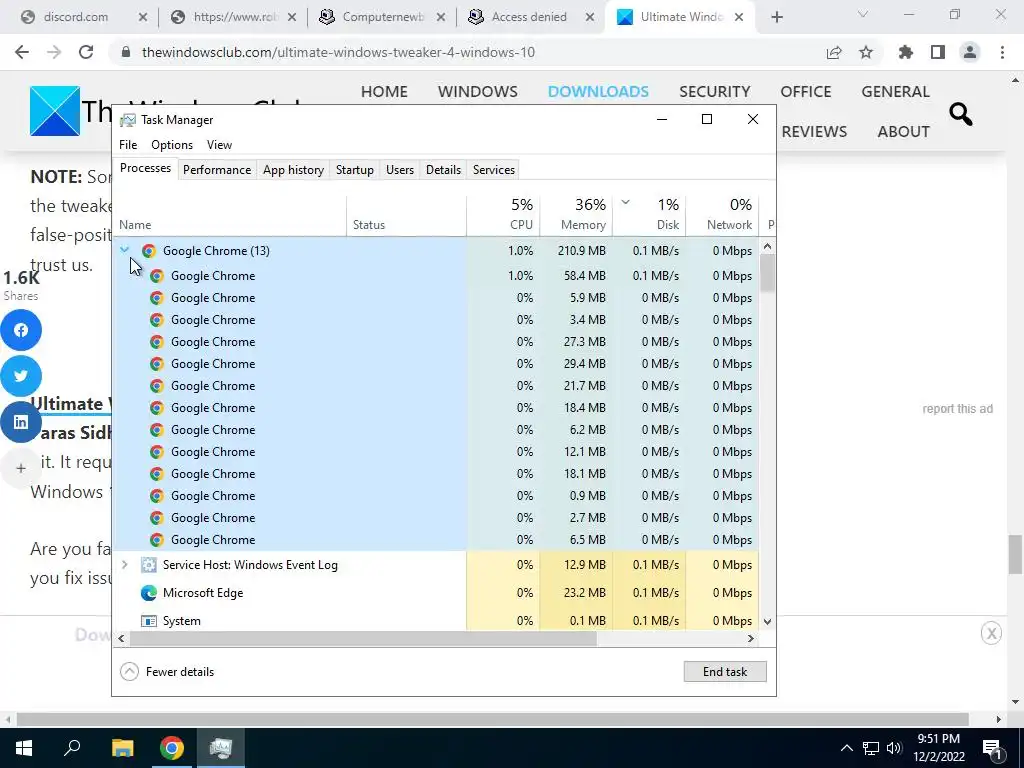The width and height of the screenshot is (1024, 768).
Task: Share this page using Chrome share icon
Action: pyautogui.click(x=834, y=52)
